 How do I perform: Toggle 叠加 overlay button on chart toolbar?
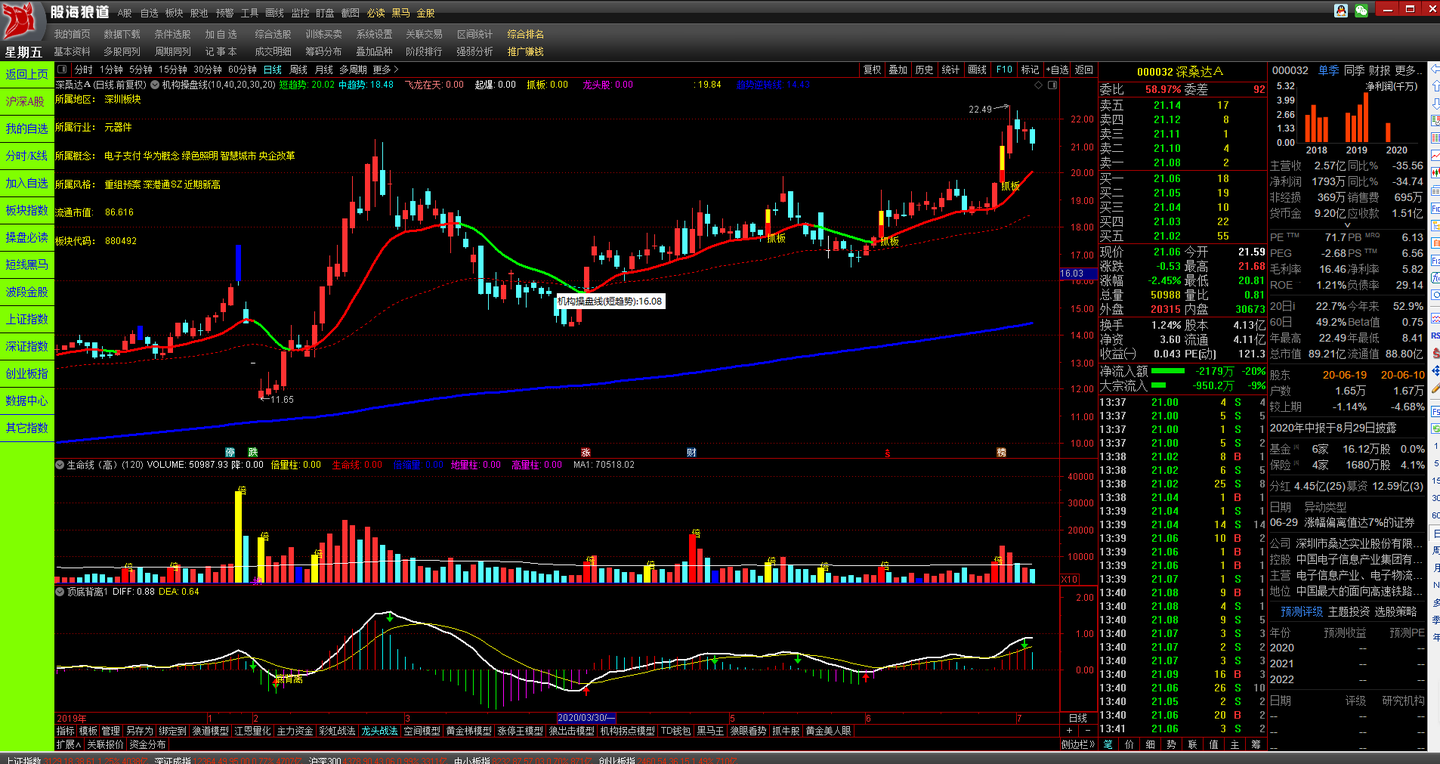[898, 70]
